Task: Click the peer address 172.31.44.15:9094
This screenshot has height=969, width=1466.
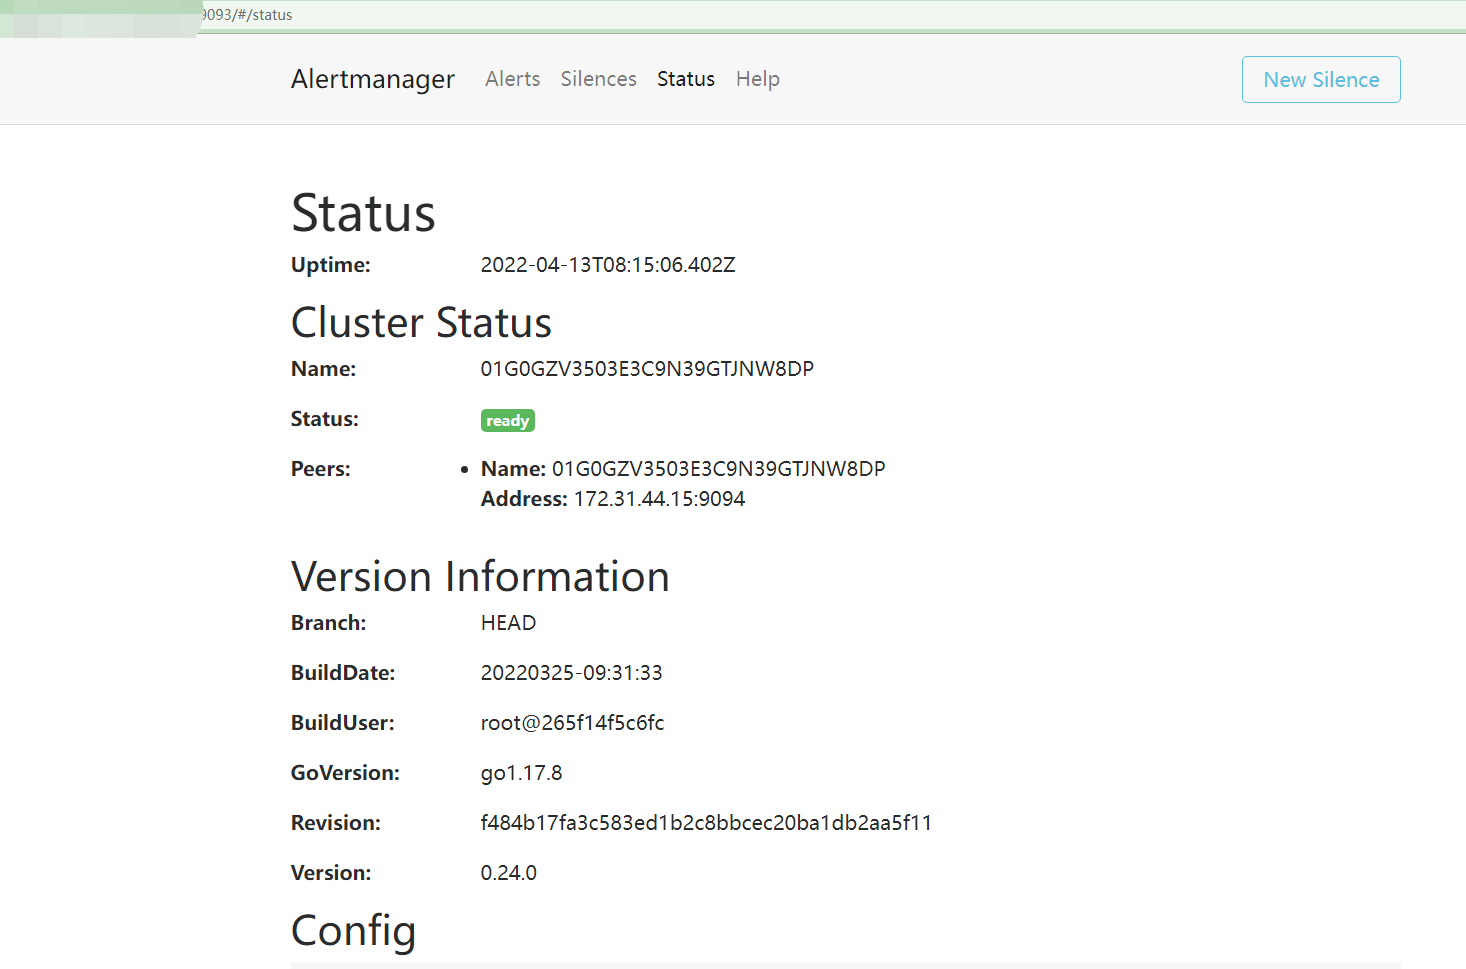Action: 659,498
